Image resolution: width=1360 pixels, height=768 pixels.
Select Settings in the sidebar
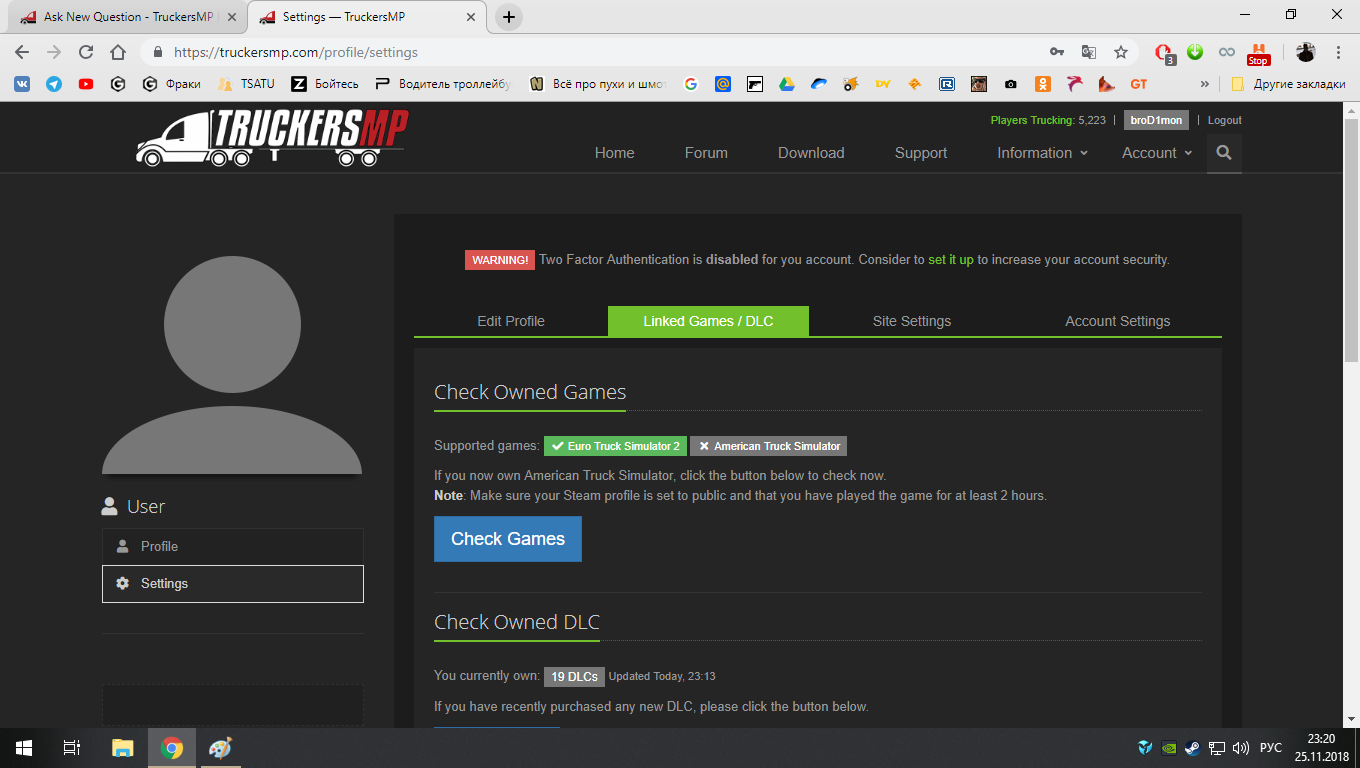[x=233, y=583]
